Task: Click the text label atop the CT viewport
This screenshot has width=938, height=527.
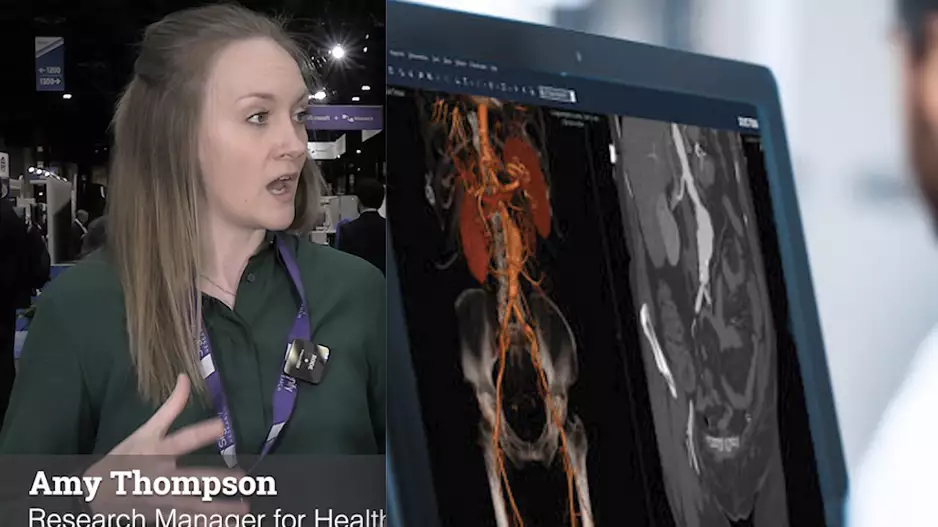Action: 578,117
